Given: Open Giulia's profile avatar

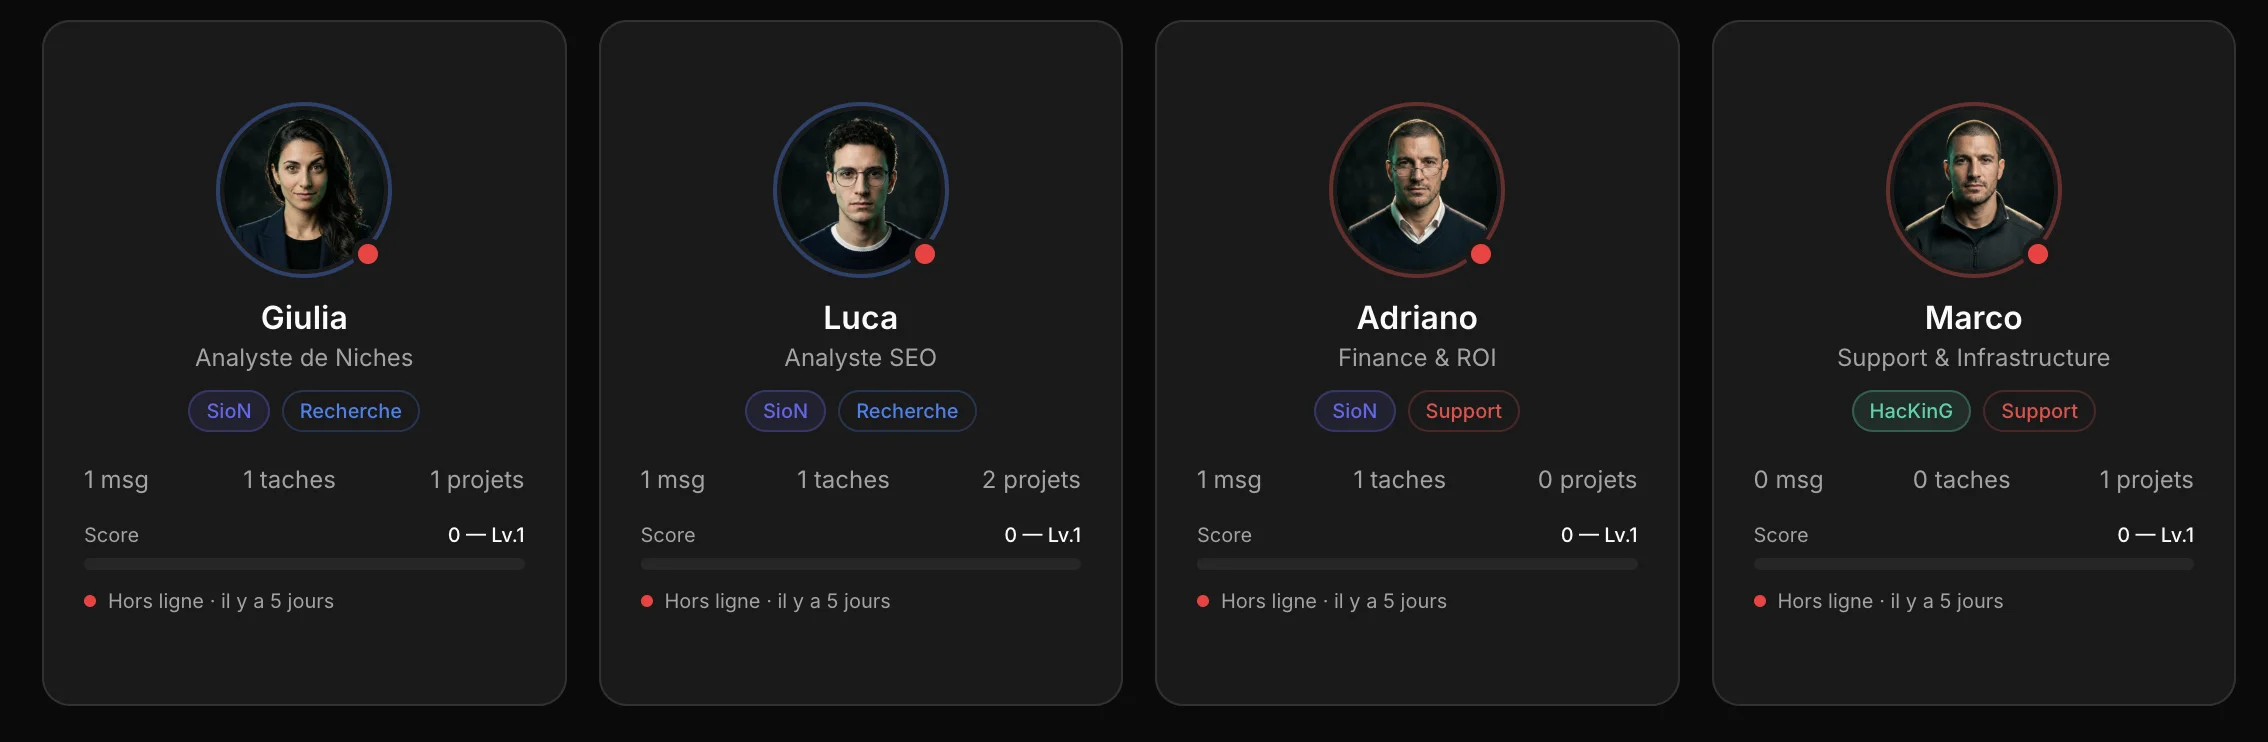Looking at the screenshot, I should click(x=303, y=189).
